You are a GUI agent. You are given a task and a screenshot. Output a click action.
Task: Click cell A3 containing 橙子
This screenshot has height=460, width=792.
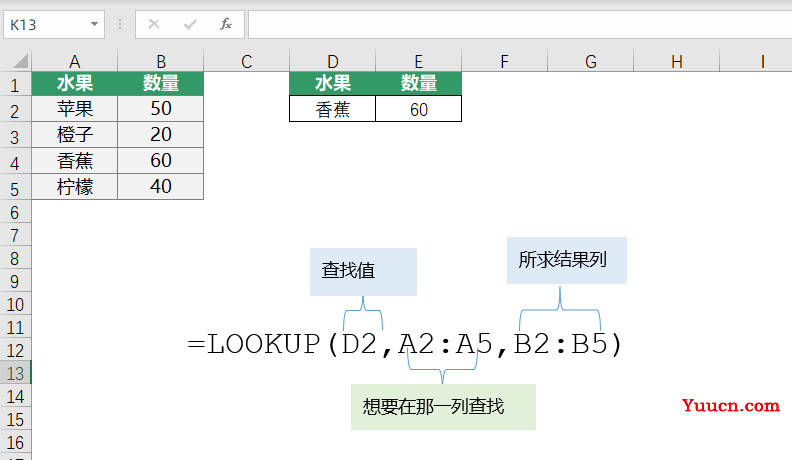75,135
